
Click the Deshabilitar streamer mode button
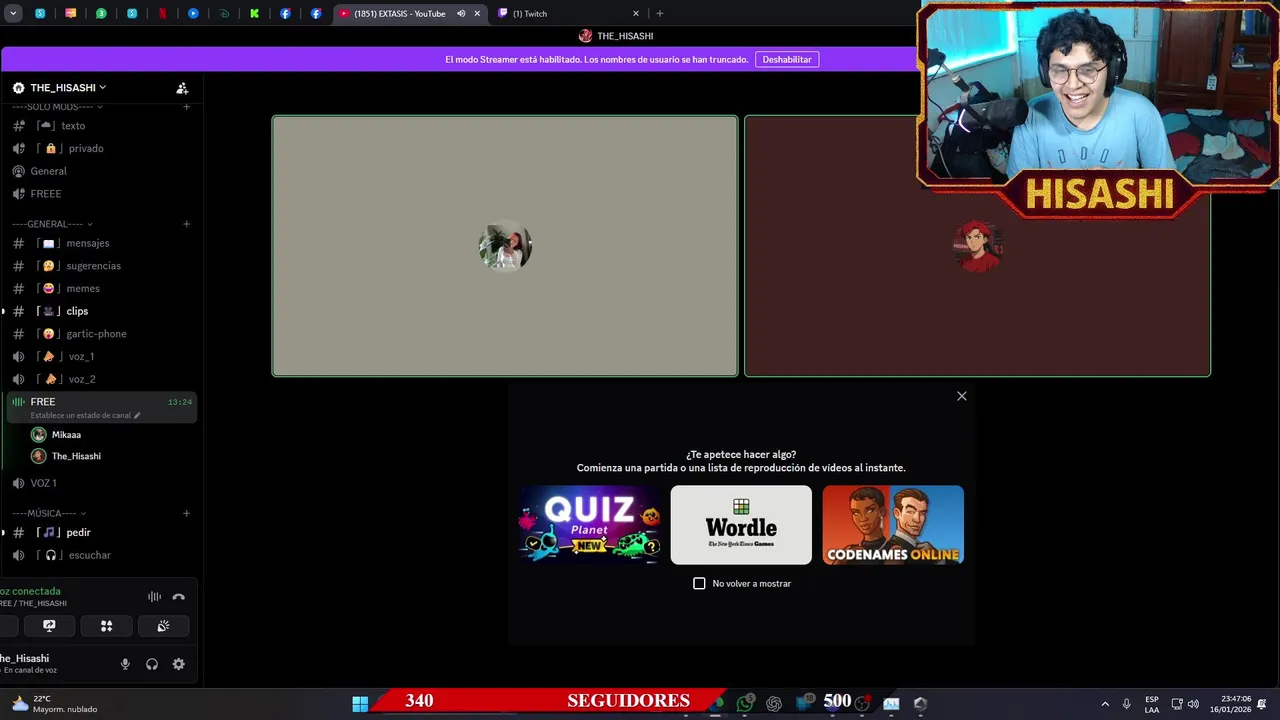click(787, 59)
